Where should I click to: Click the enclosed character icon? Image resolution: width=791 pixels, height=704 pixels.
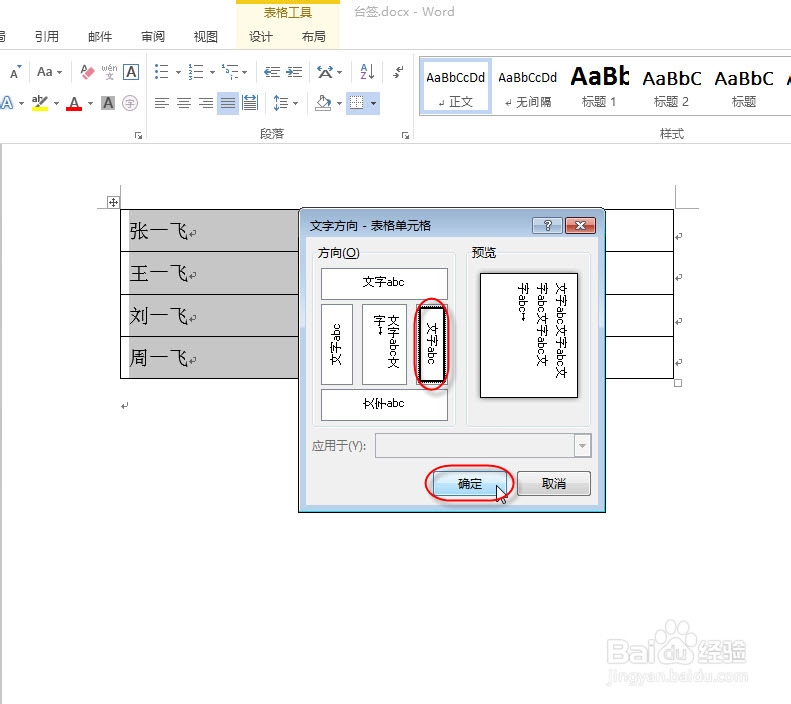coord(130,103)
